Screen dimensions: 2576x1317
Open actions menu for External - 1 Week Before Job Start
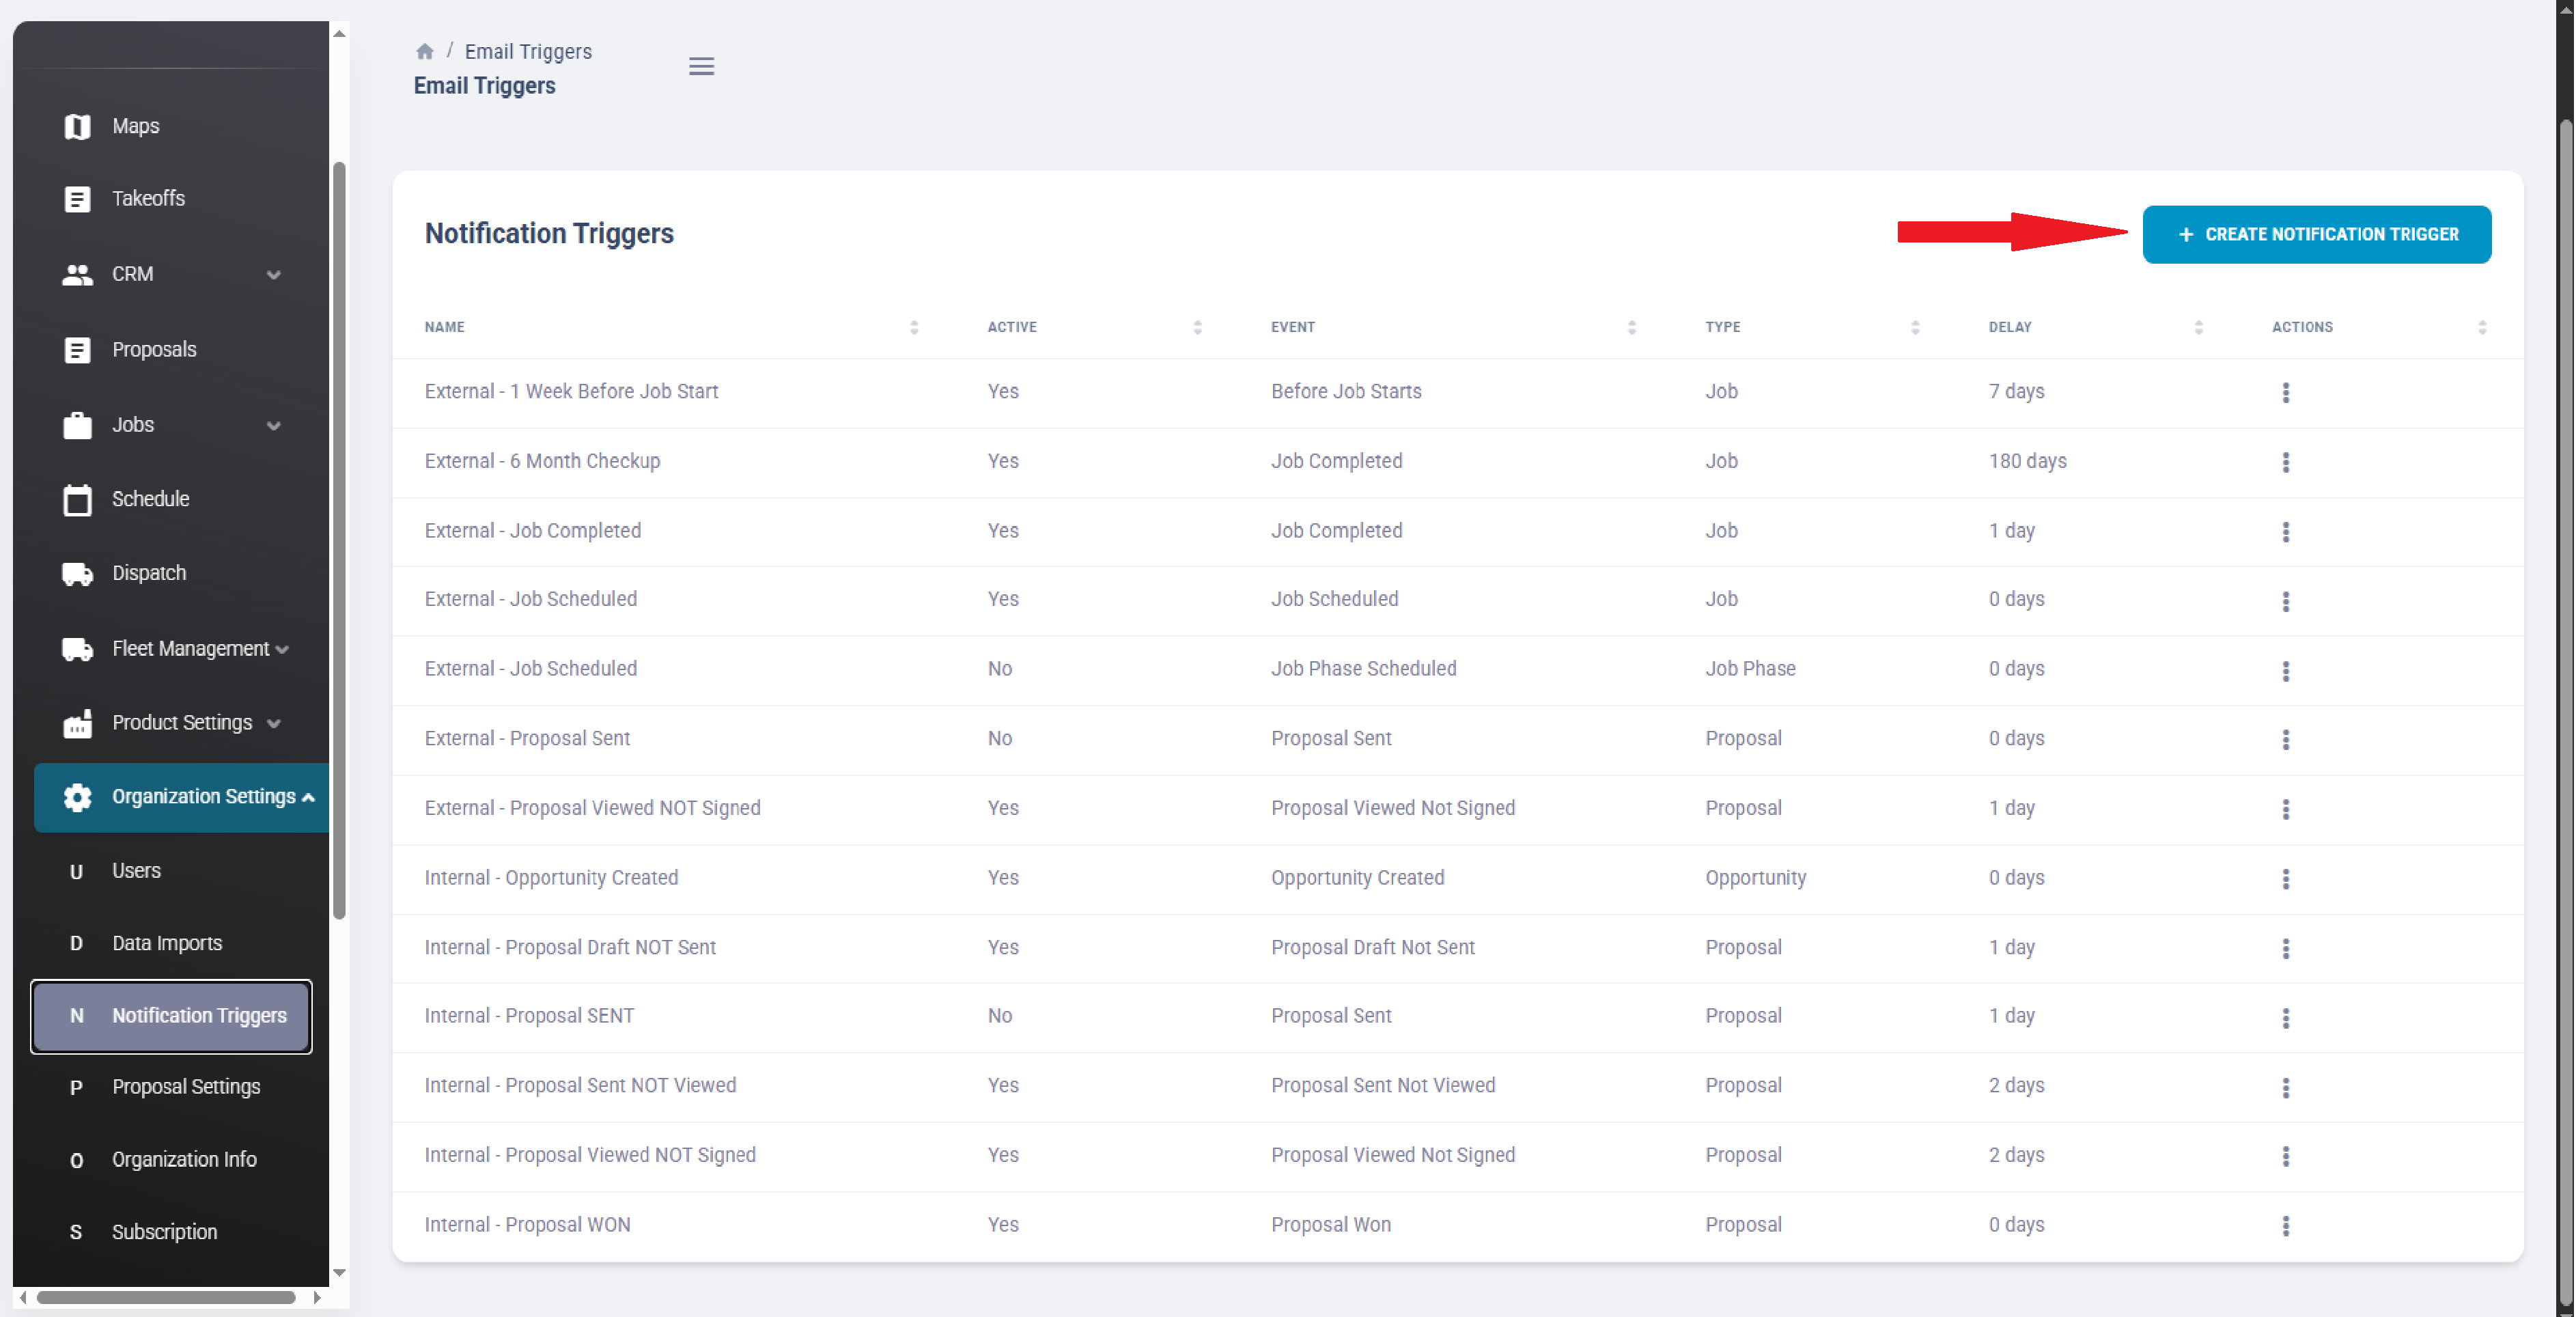click(x=2285, y=392)
